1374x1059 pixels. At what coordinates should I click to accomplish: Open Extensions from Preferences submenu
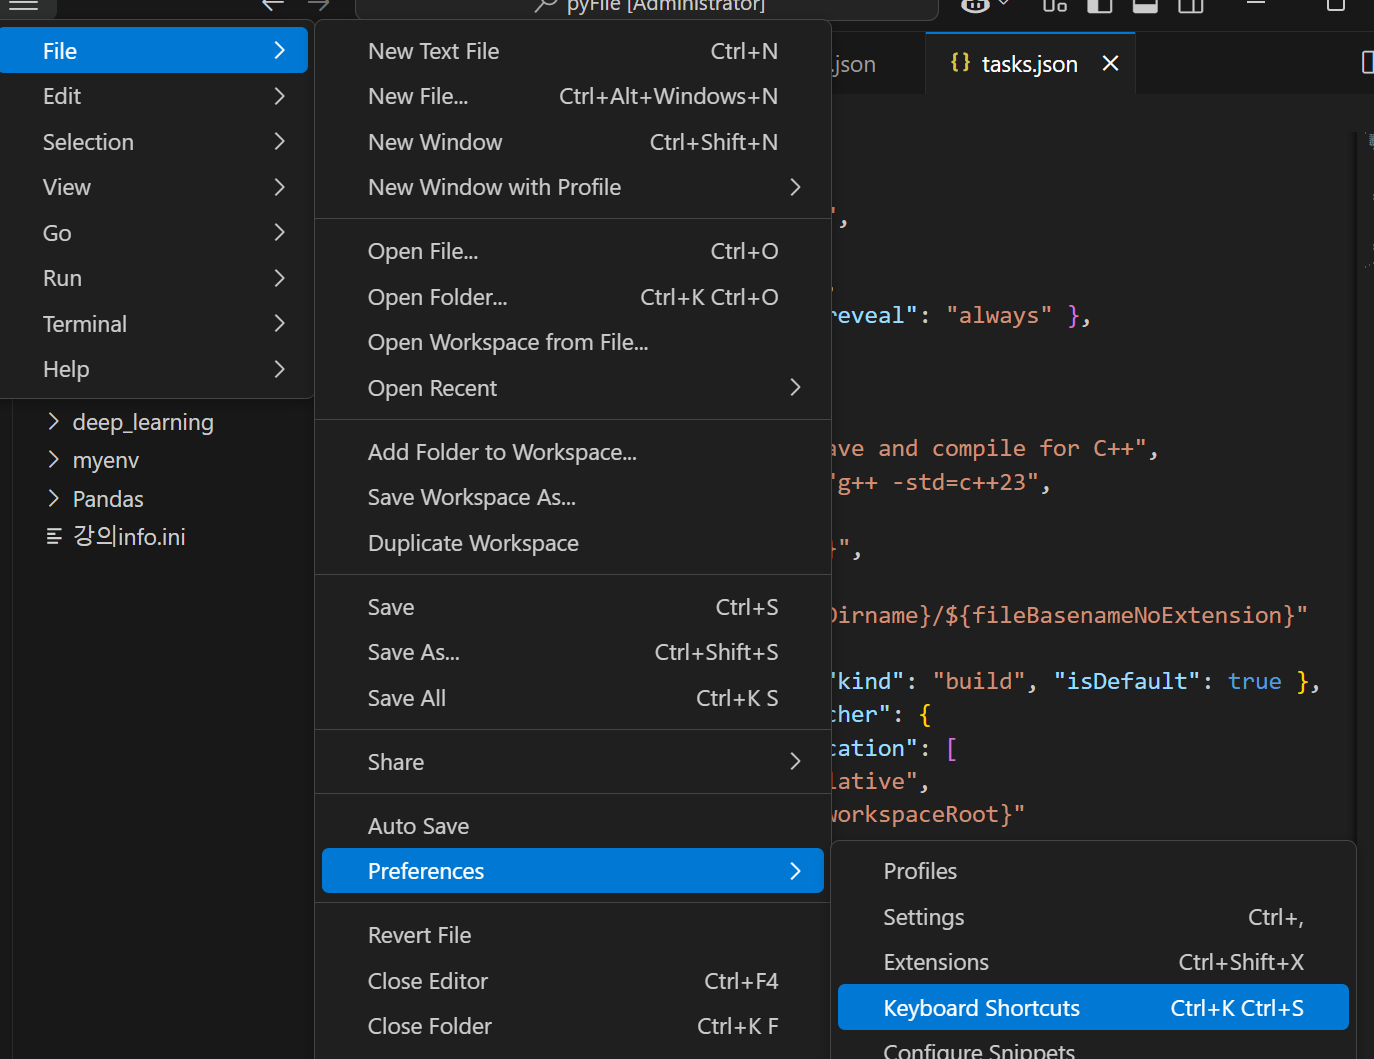tap(1093, 962)
